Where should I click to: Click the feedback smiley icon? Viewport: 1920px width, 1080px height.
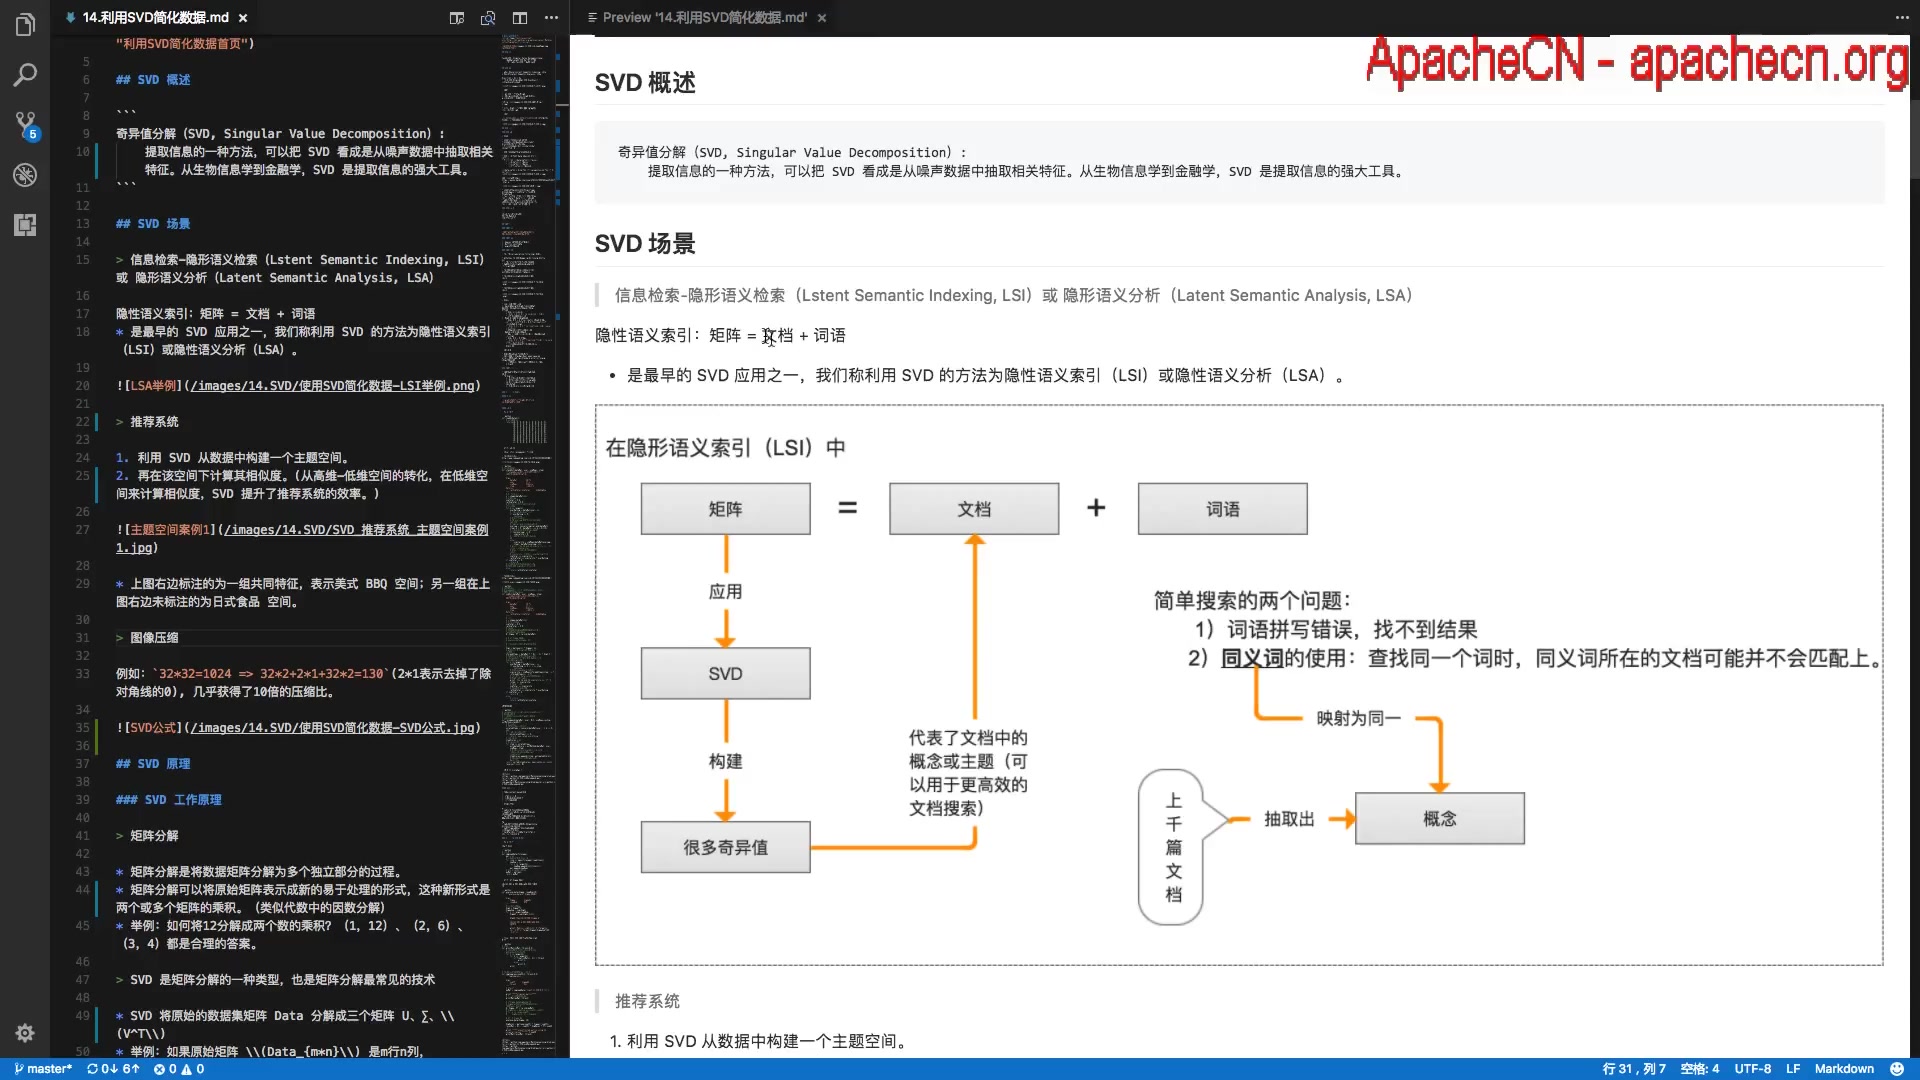point(1897,1069)
